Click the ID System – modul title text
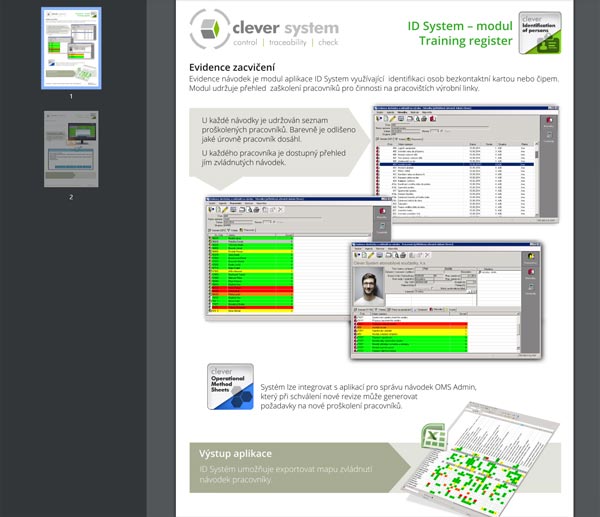Screen dimensions: 600x517 pos(458,23)
